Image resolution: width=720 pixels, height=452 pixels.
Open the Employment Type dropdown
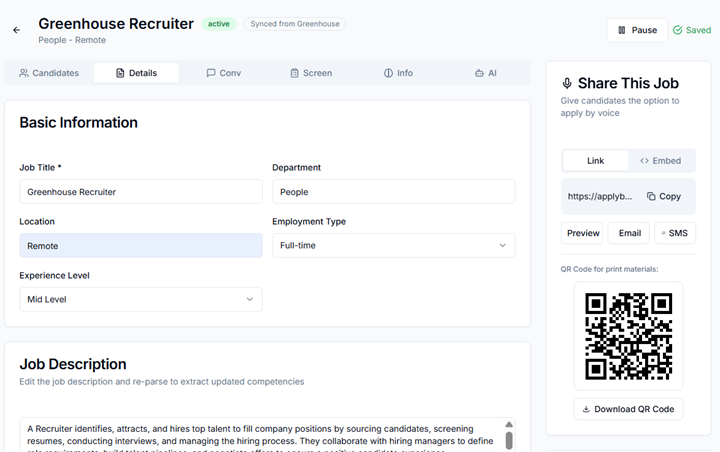[x=394, y=245]
